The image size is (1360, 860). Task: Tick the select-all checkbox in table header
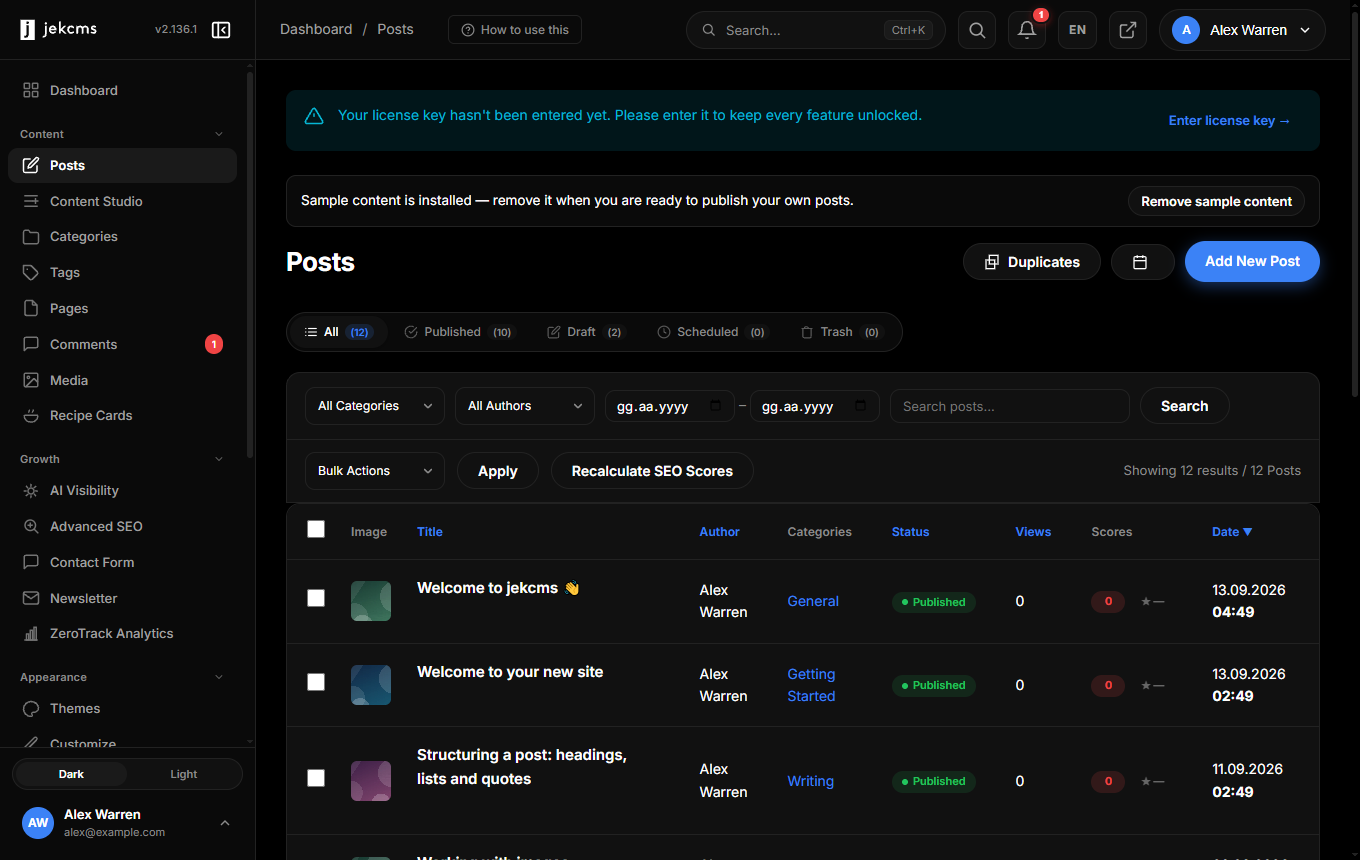coord(316,529)
